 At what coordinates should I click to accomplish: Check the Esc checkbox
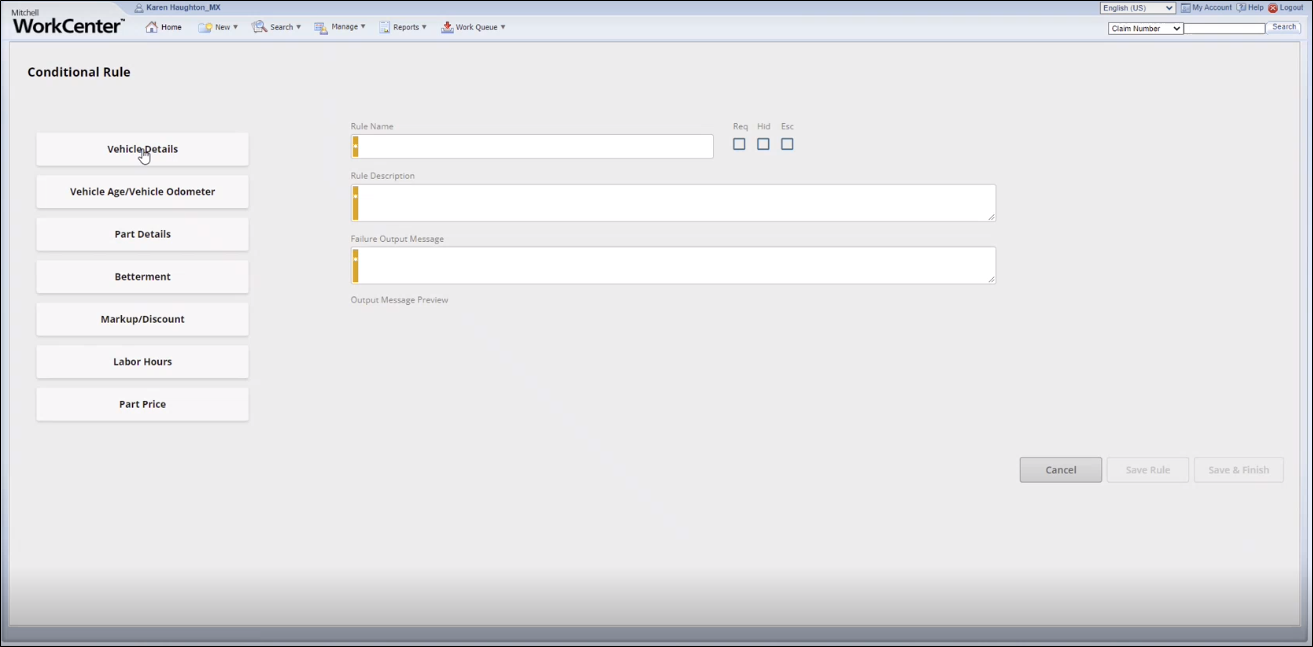tap(787, 144)
